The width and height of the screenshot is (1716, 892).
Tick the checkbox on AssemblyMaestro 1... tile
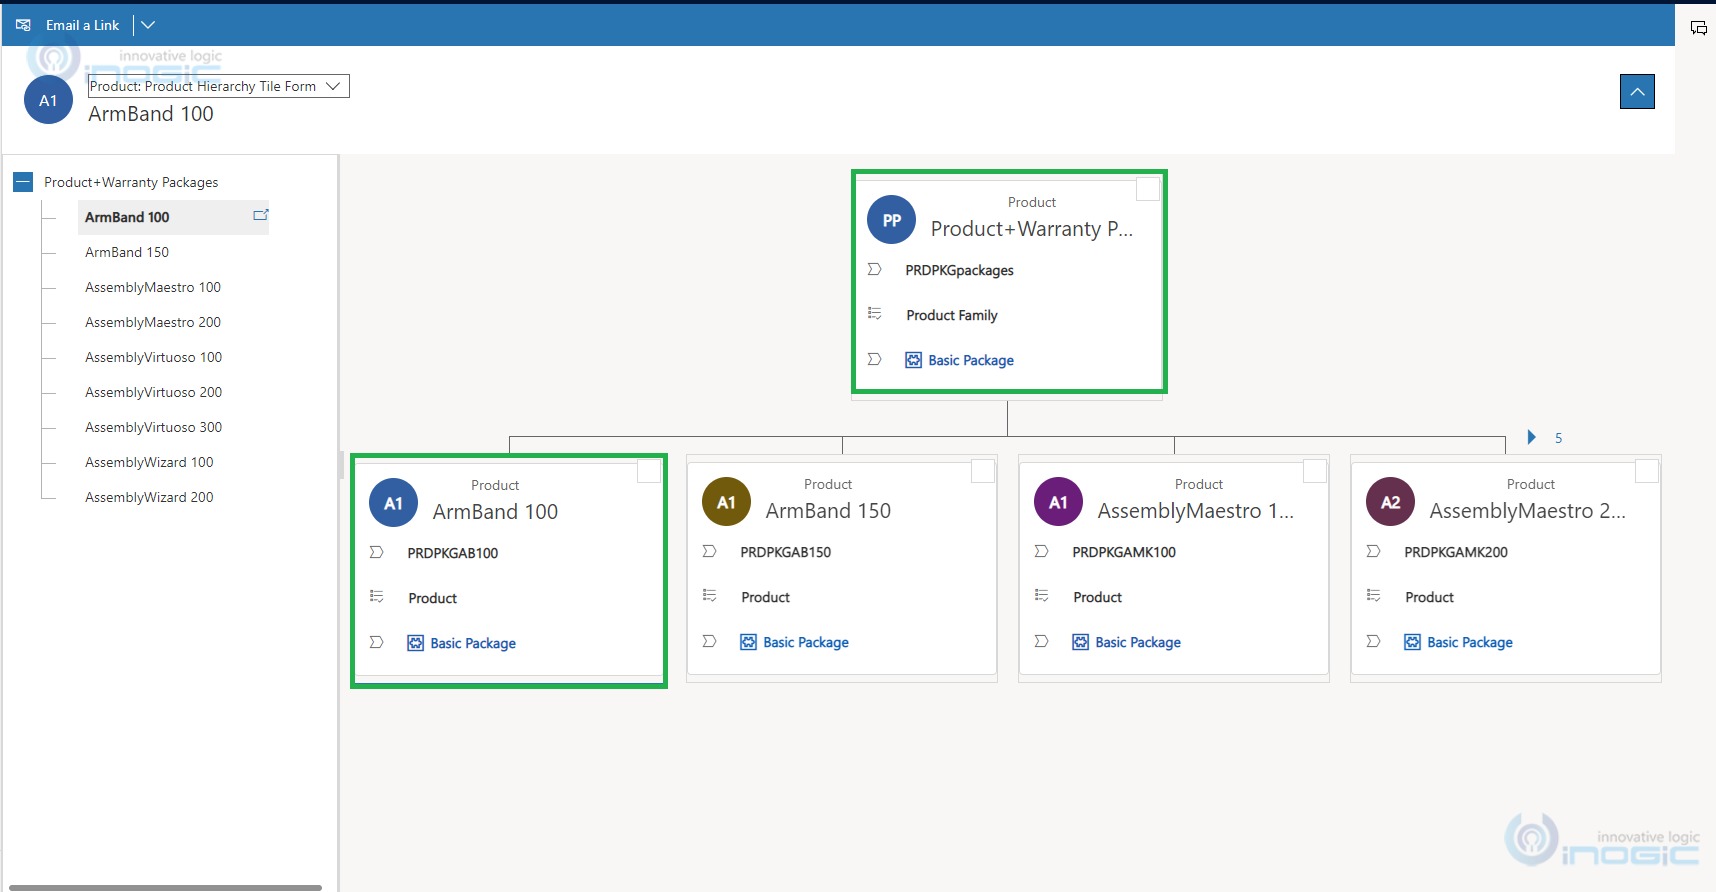(1315, 471)
